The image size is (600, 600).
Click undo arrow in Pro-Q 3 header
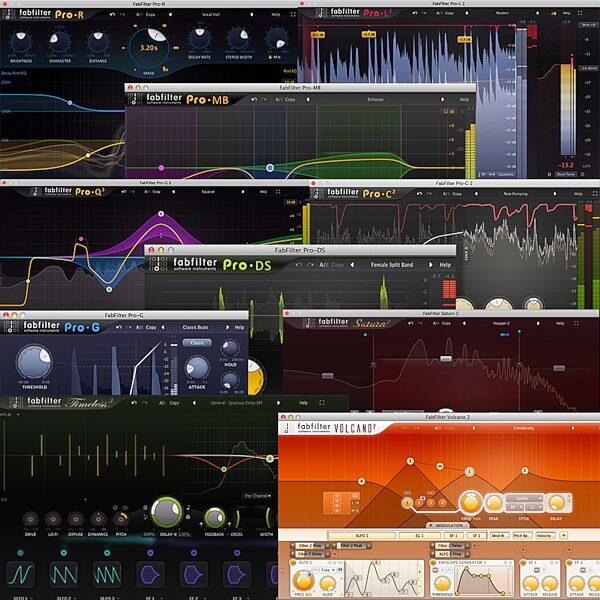(x=124, y=191)
